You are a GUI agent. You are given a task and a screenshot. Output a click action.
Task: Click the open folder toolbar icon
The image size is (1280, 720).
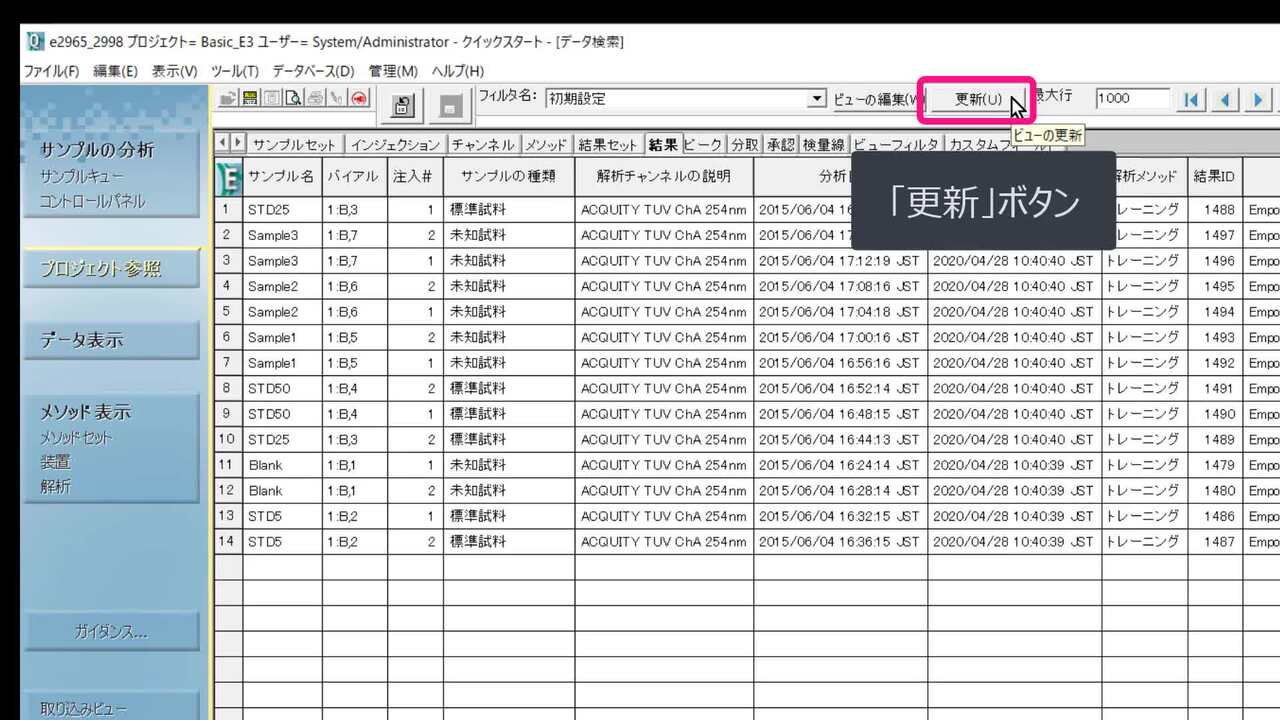pos(229,98)
